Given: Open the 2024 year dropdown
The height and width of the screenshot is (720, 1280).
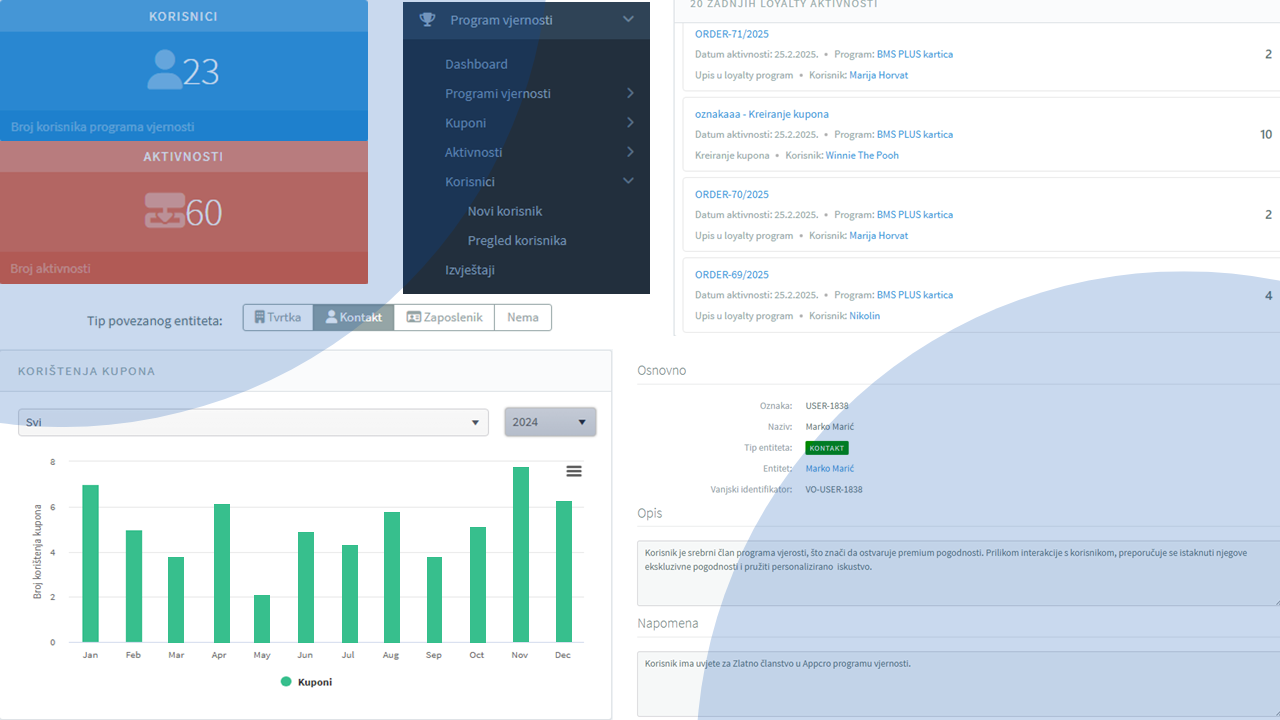Looking at the screenshot, I should tap(550, 422).
